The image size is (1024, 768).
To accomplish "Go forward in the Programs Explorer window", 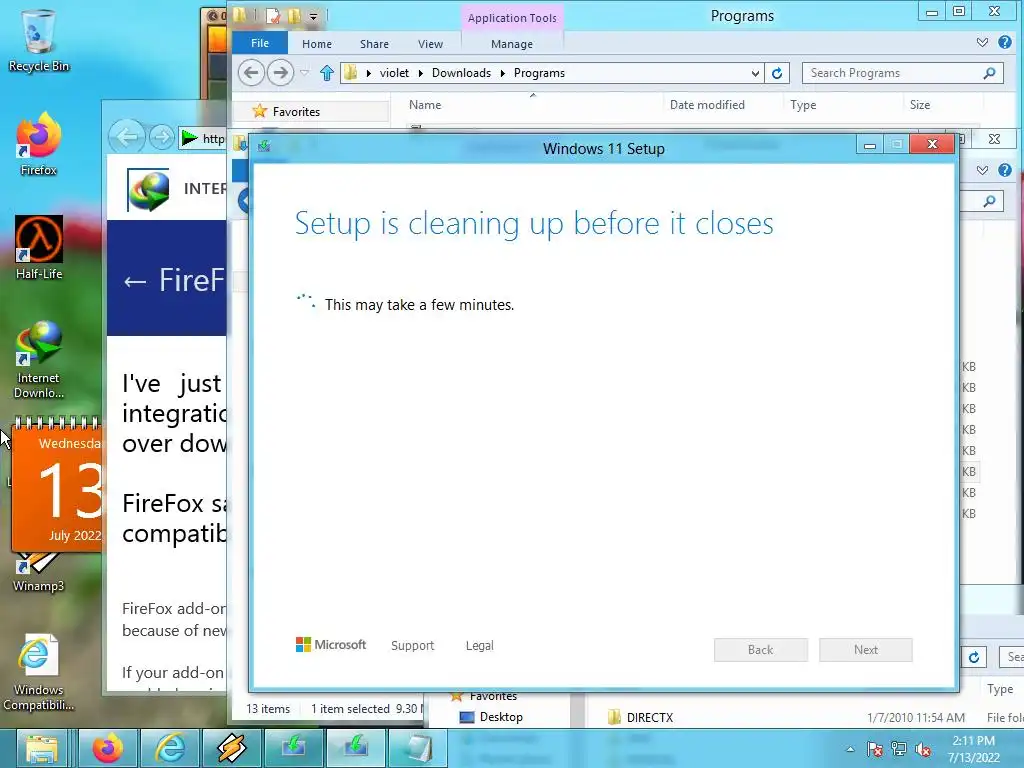I will point(280,72).
